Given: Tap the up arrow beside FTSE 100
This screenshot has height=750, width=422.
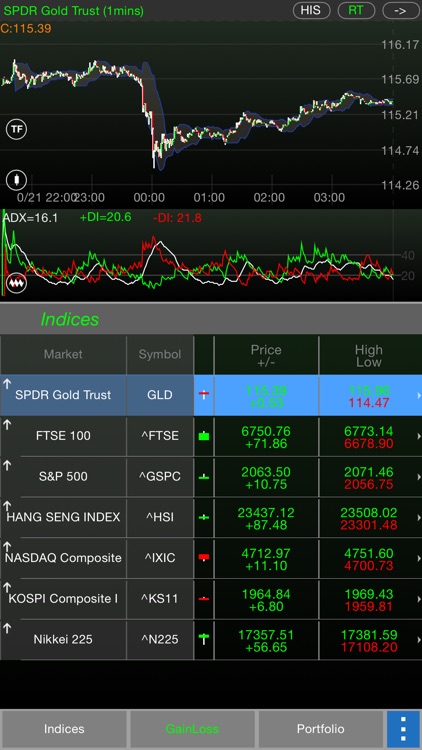Looking at the screenshot, I should pos(7,425).
